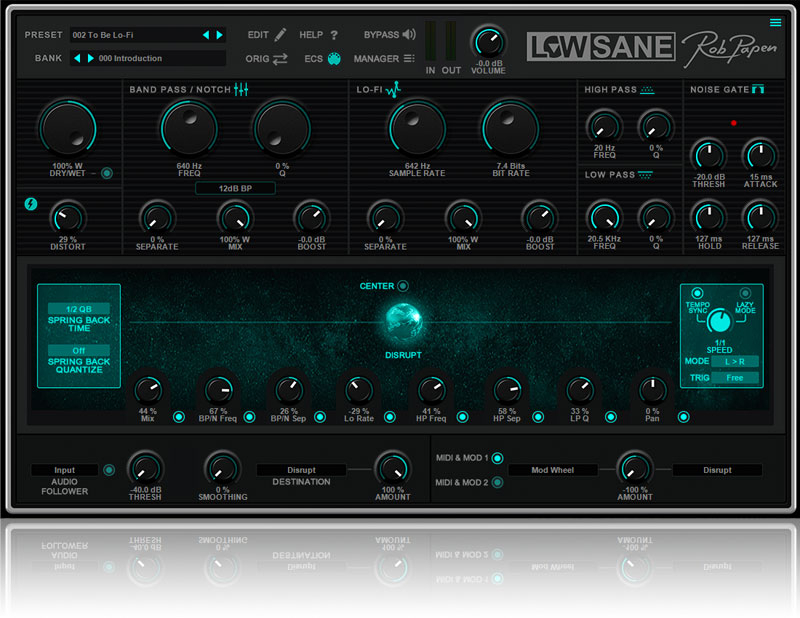Open the preset MANAGER list icon
This screenshot has height=618, width=800.
[409, 59]
